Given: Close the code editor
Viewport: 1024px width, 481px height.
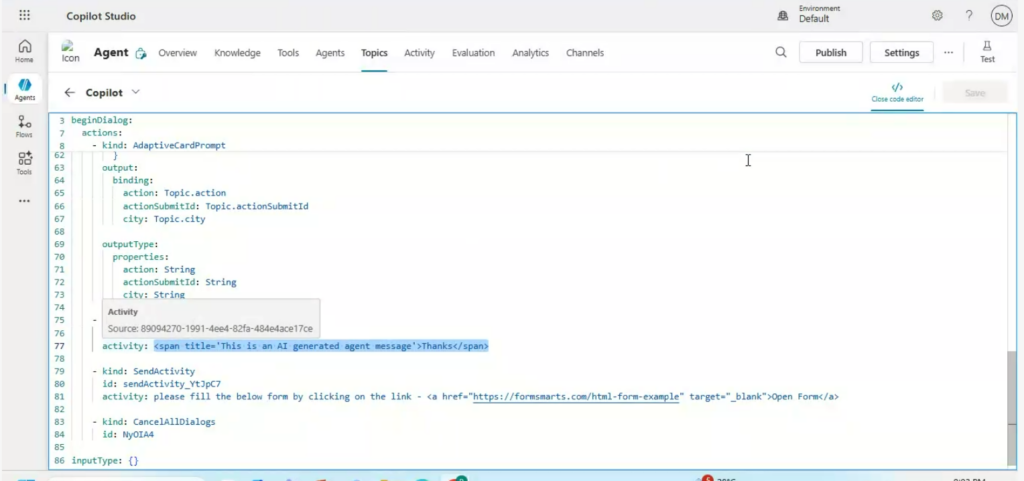Looking at the screenshot, I should 897,93.
